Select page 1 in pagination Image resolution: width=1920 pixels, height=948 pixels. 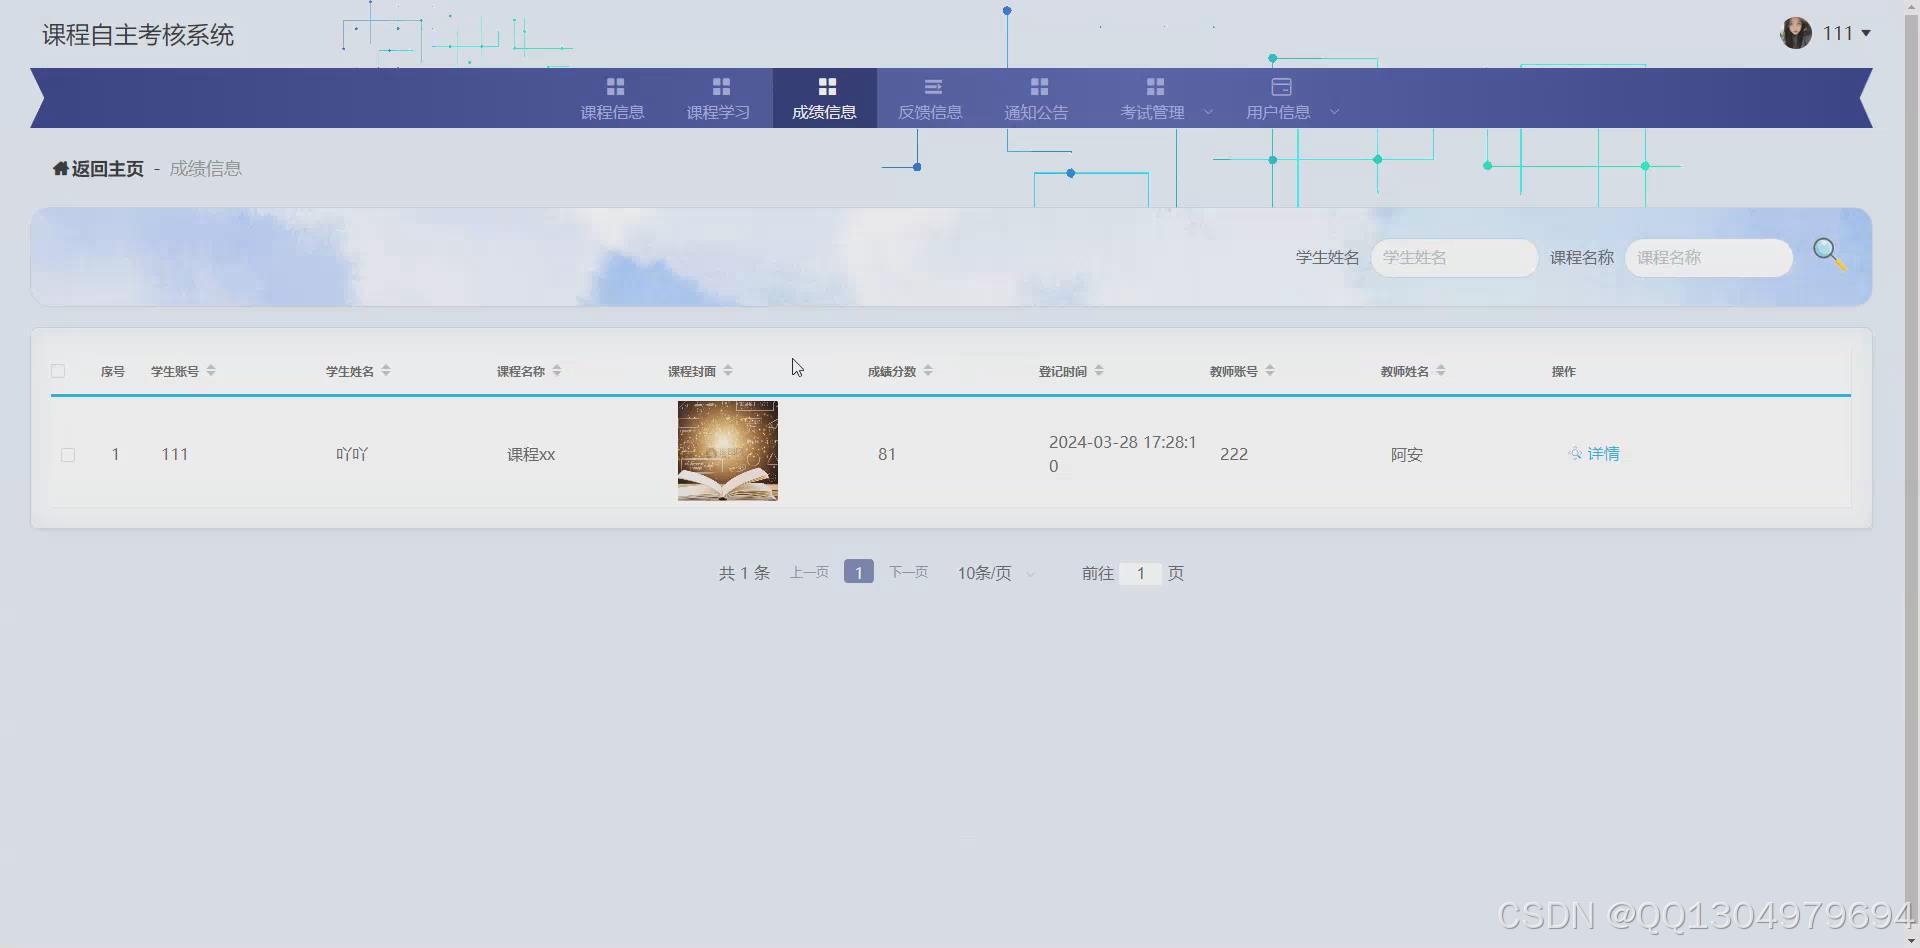tap(858, 571)
